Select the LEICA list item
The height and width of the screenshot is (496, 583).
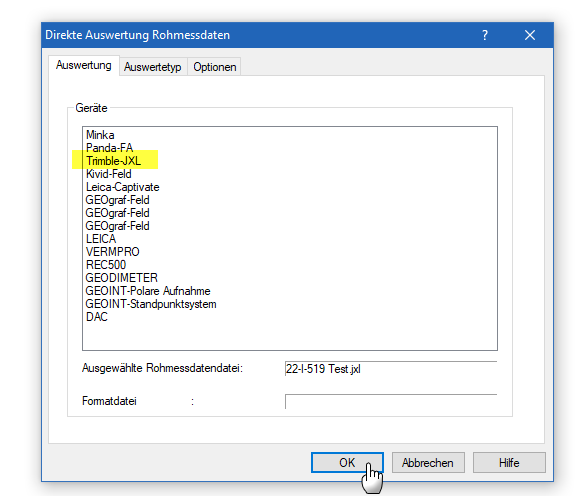101,239
